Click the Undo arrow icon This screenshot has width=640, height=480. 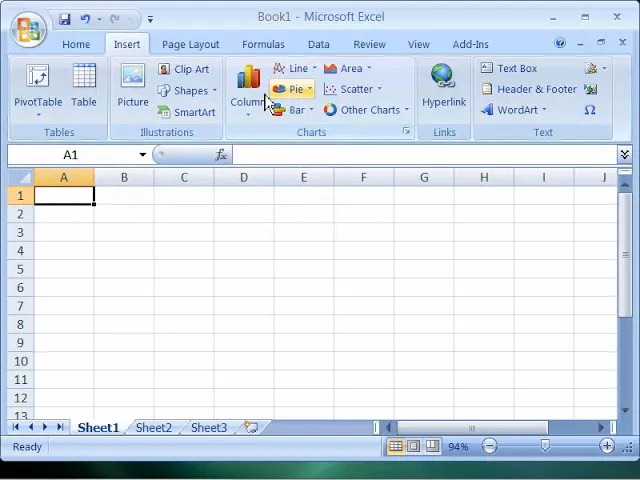[x=85, y=19]
